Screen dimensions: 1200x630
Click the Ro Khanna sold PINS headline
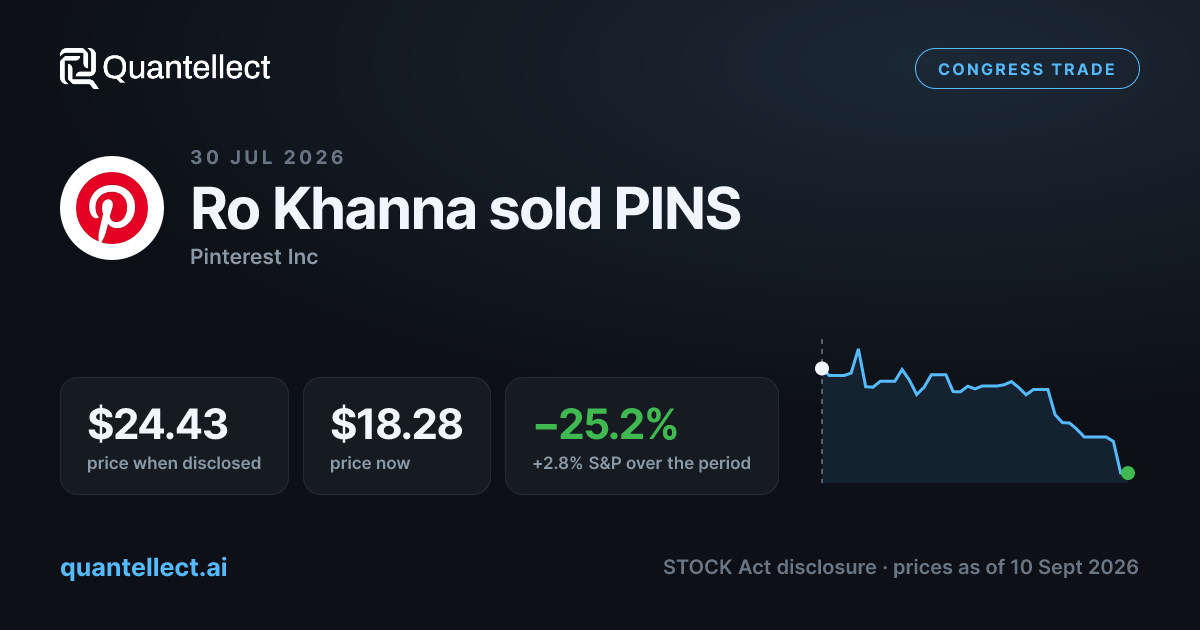pos(466,209)
